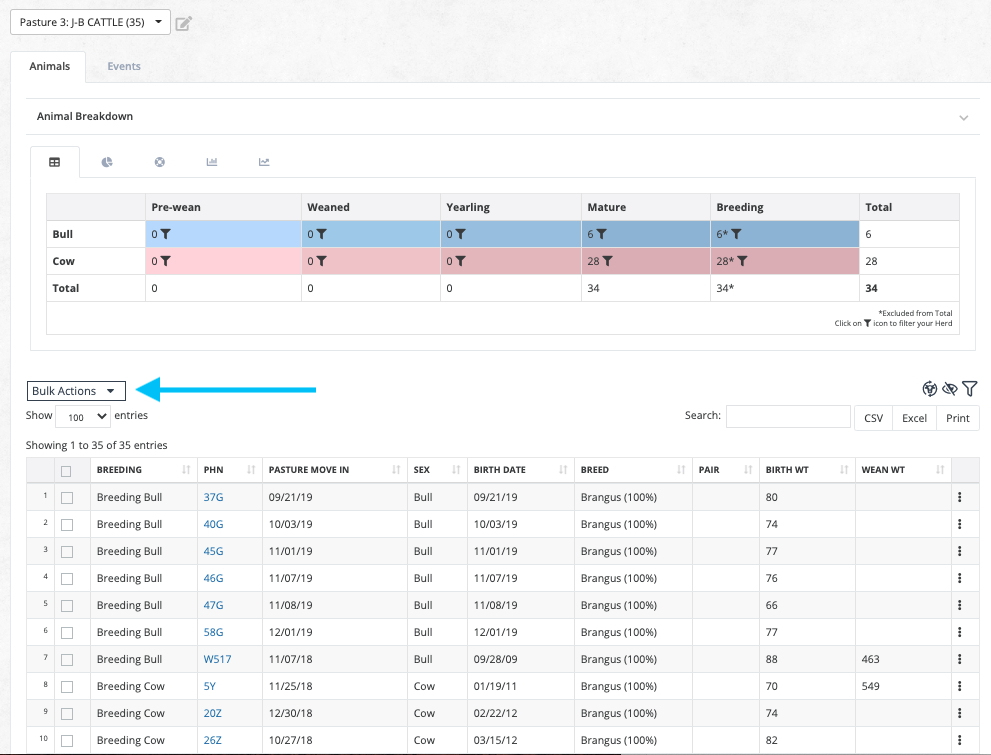Filter herd by Yearling Cow
Viewport: 991px width, 755px height.
tap(461, 261)
